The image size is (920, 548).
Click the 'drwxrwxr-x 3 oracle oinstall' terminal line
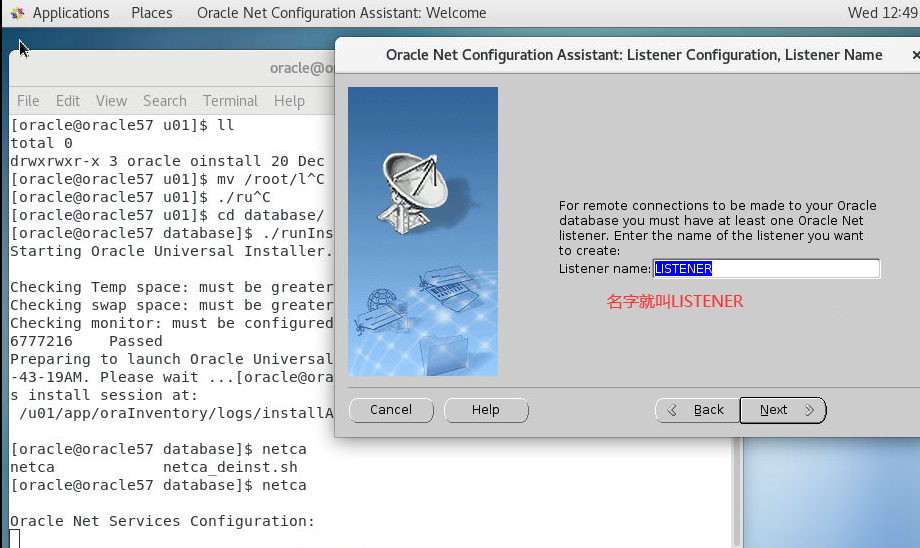click(x=167, y=161)
